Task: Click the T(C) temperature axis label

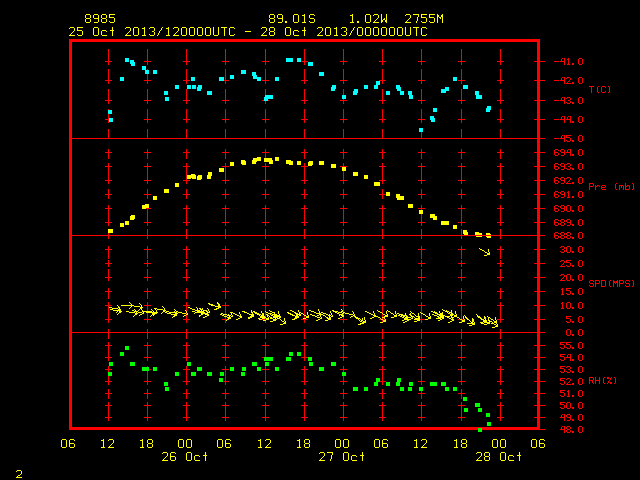Action: click(x=600, y=89)
